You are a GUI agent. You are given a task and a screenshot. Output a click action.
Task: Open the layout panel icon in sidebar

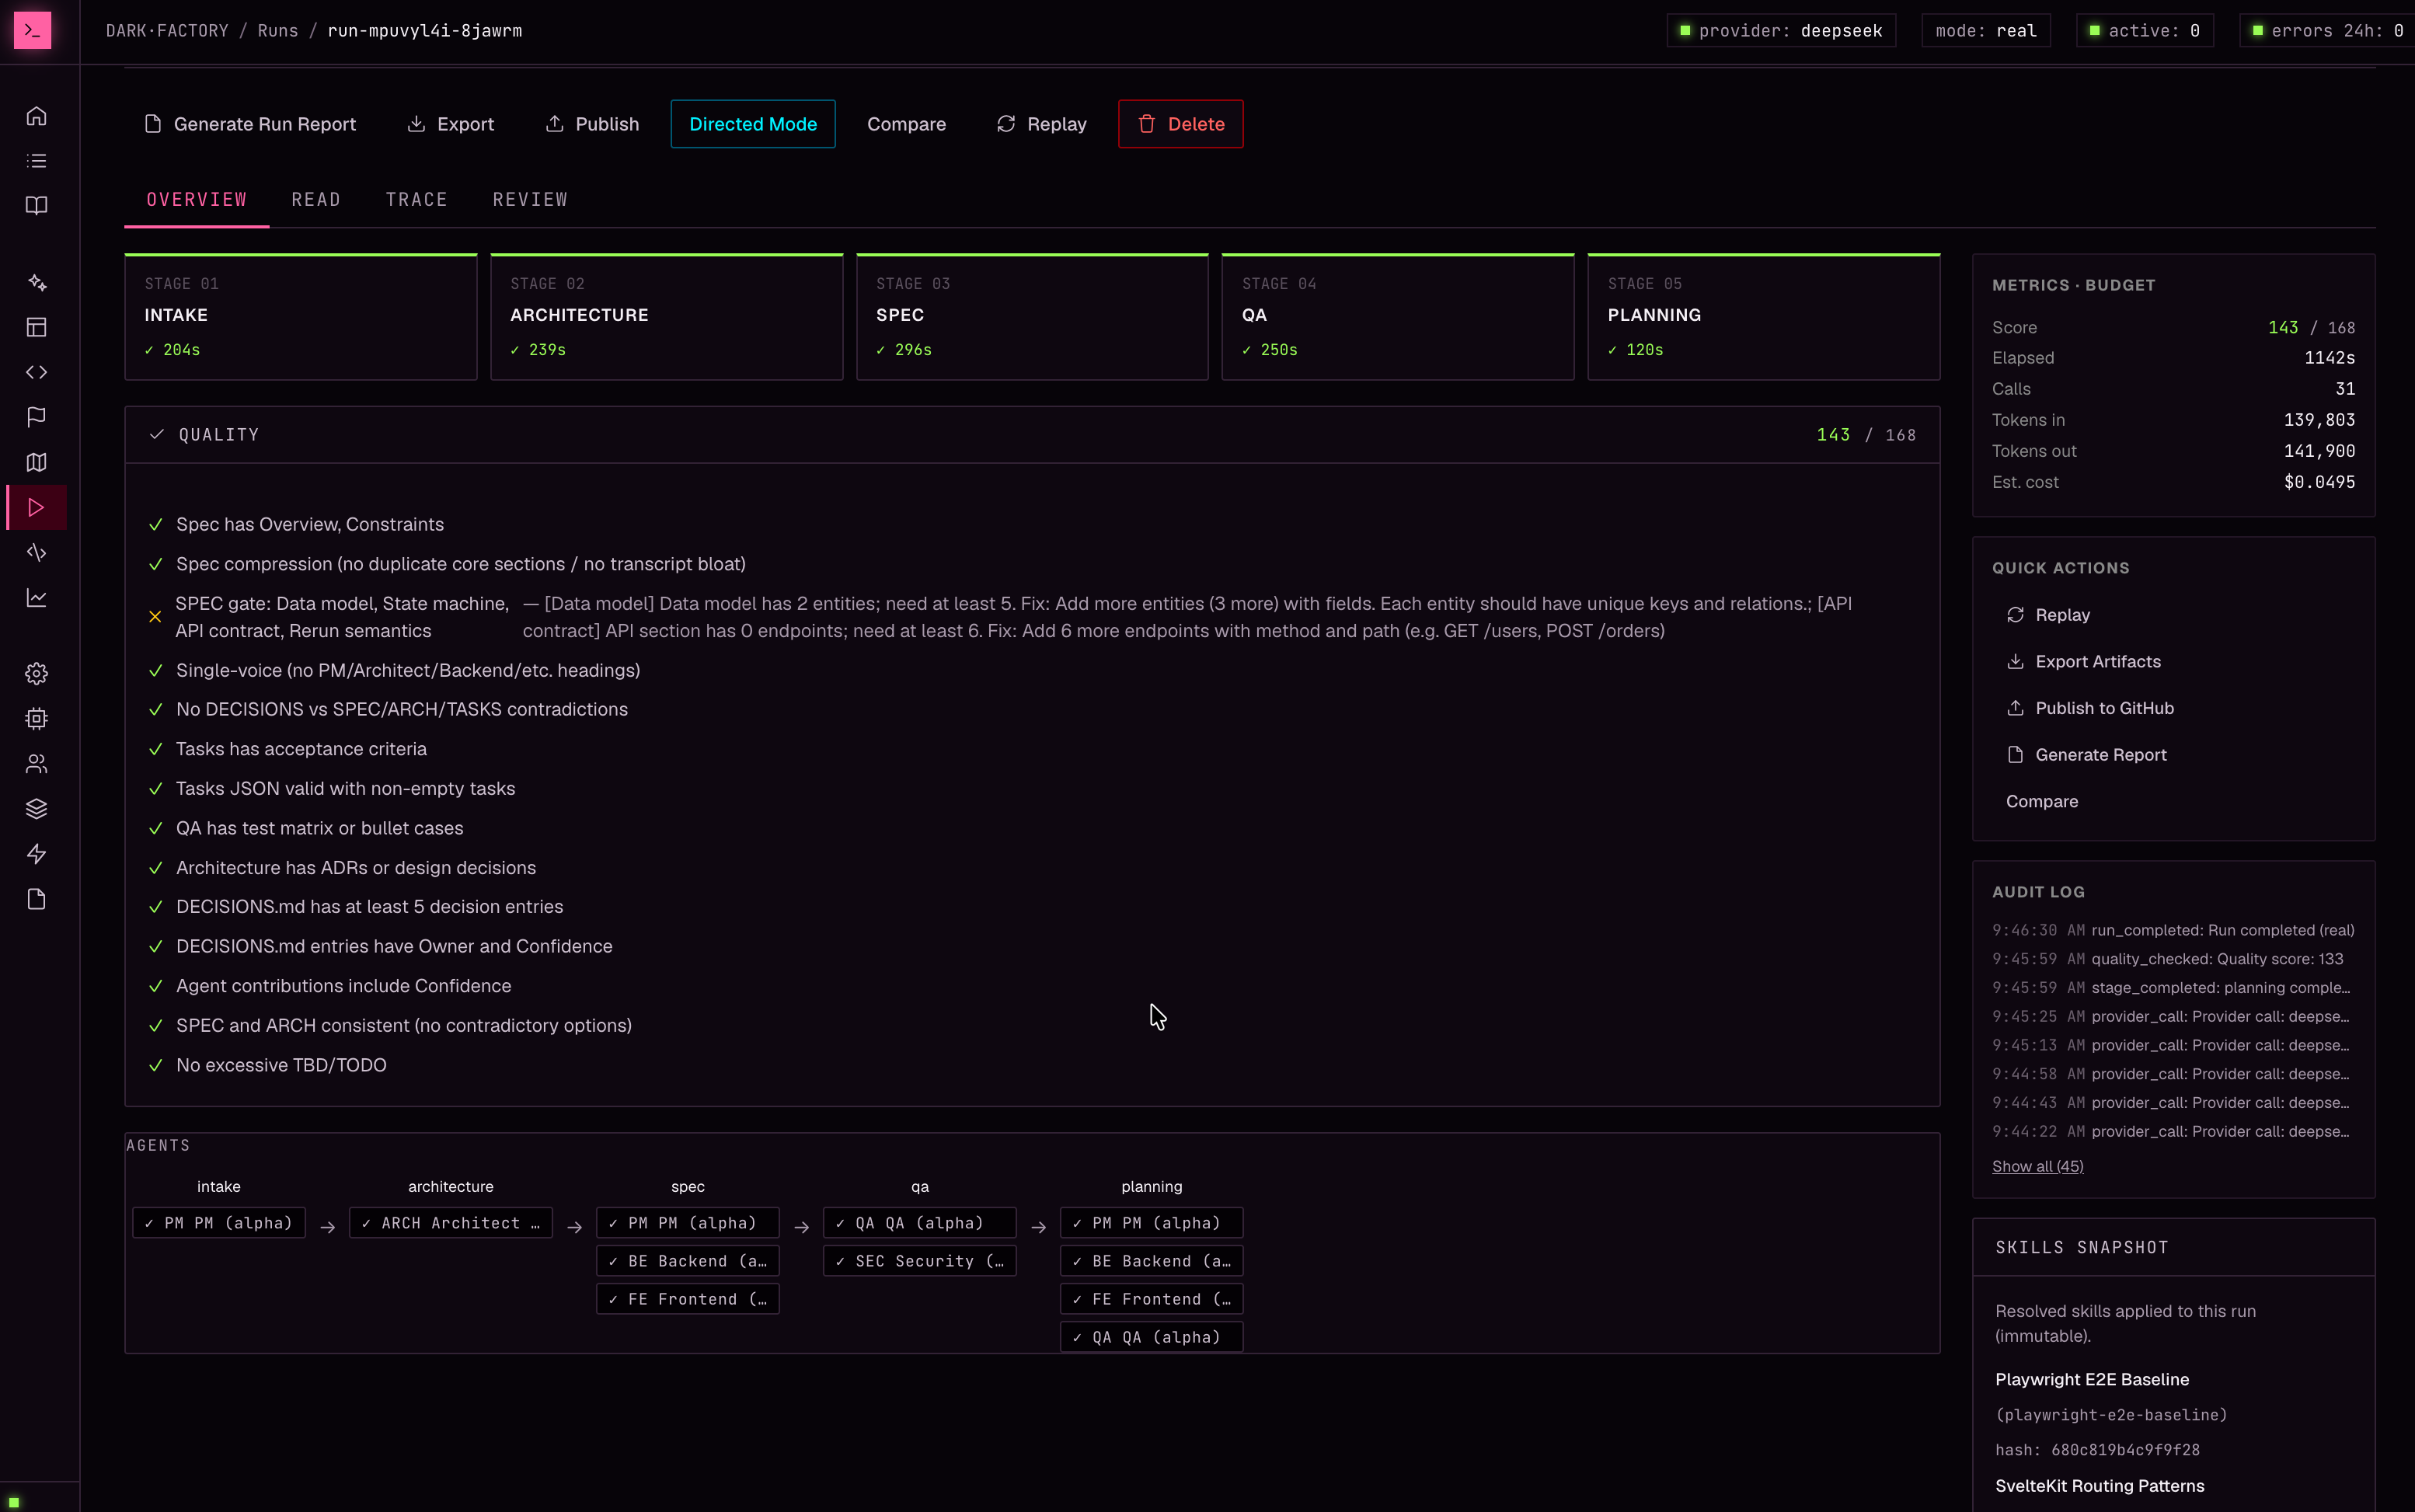point(36,327)
